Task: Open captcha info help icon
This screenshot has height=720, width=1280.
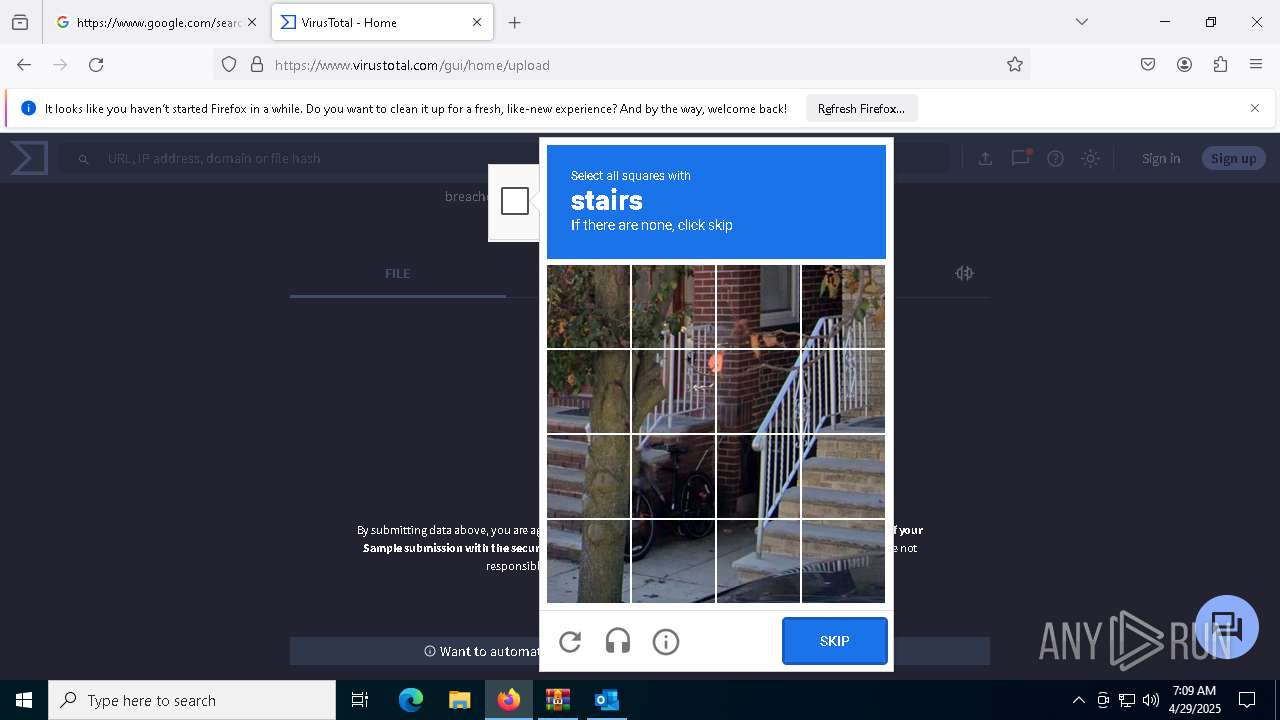Action: point(666,642)
